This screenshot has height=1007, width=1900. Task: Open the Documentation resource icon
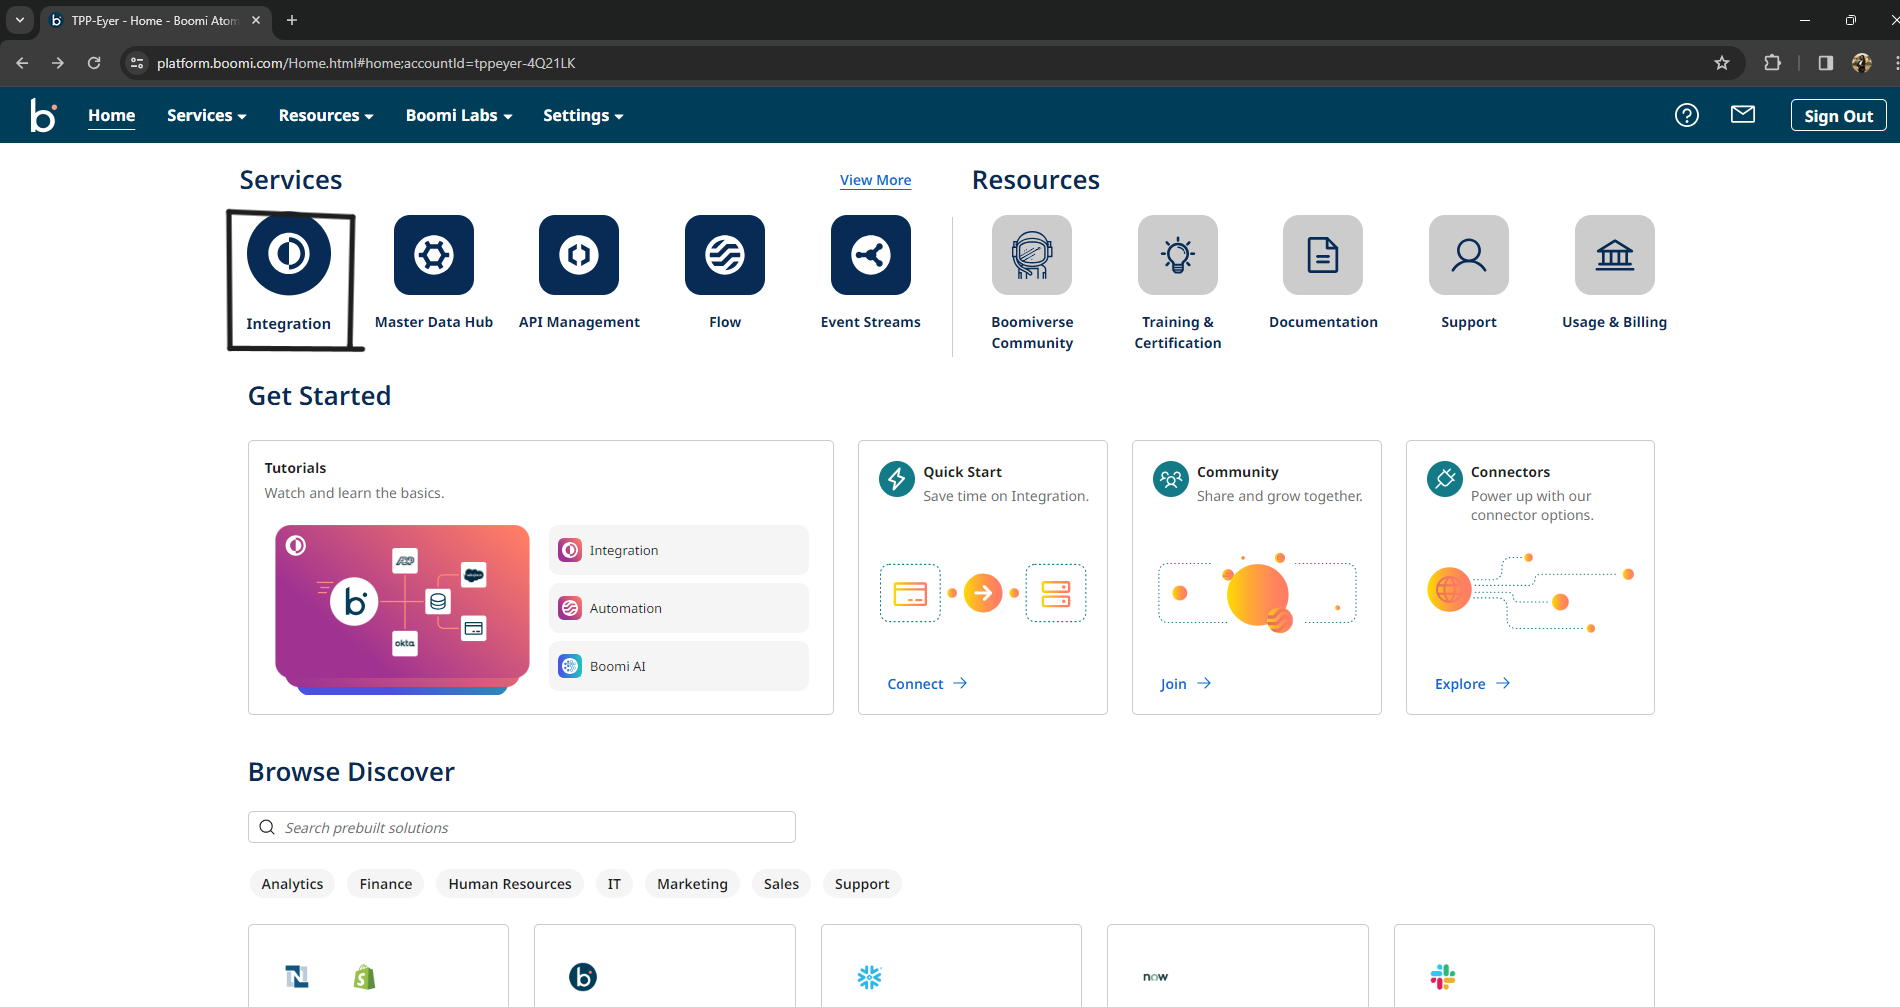(x=1322, y=255)
